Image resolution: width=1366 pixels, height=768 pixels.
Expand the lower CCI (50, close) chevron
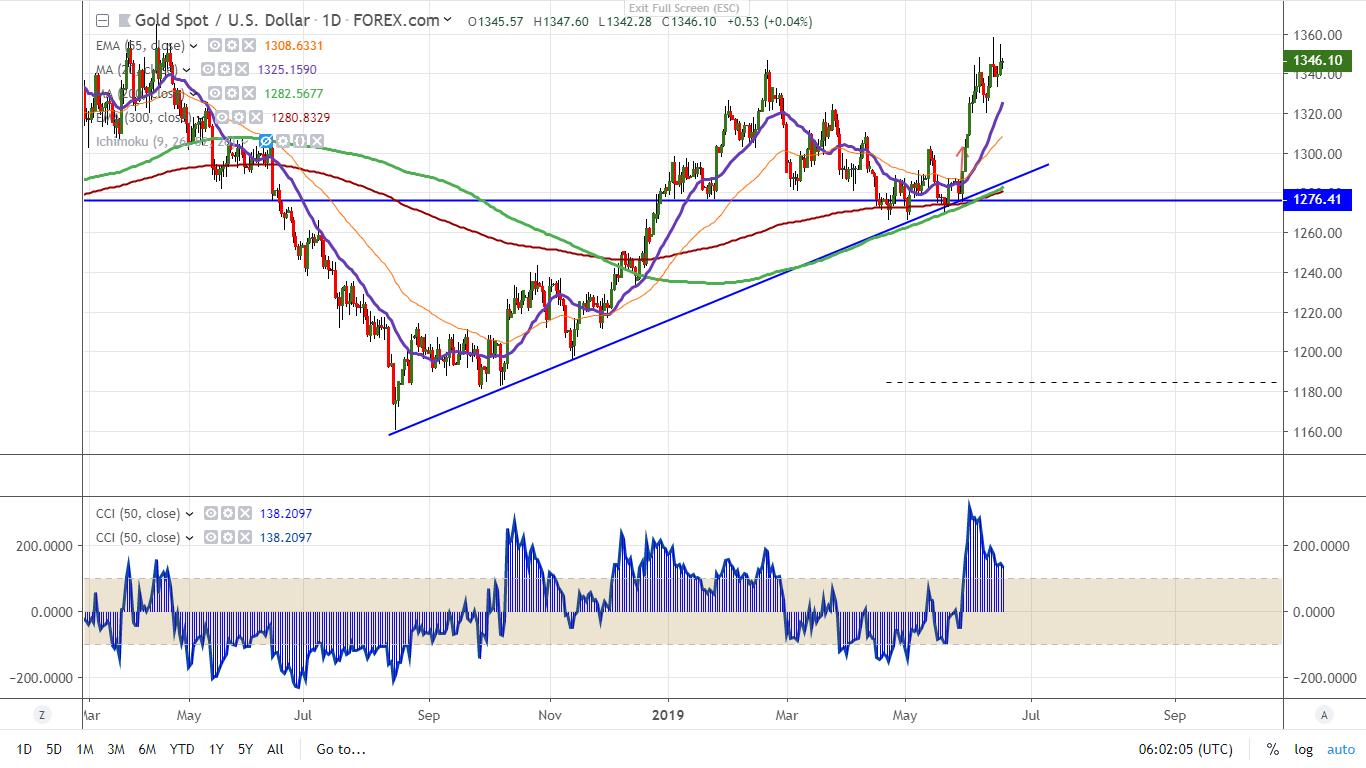(x=189, y=538)
